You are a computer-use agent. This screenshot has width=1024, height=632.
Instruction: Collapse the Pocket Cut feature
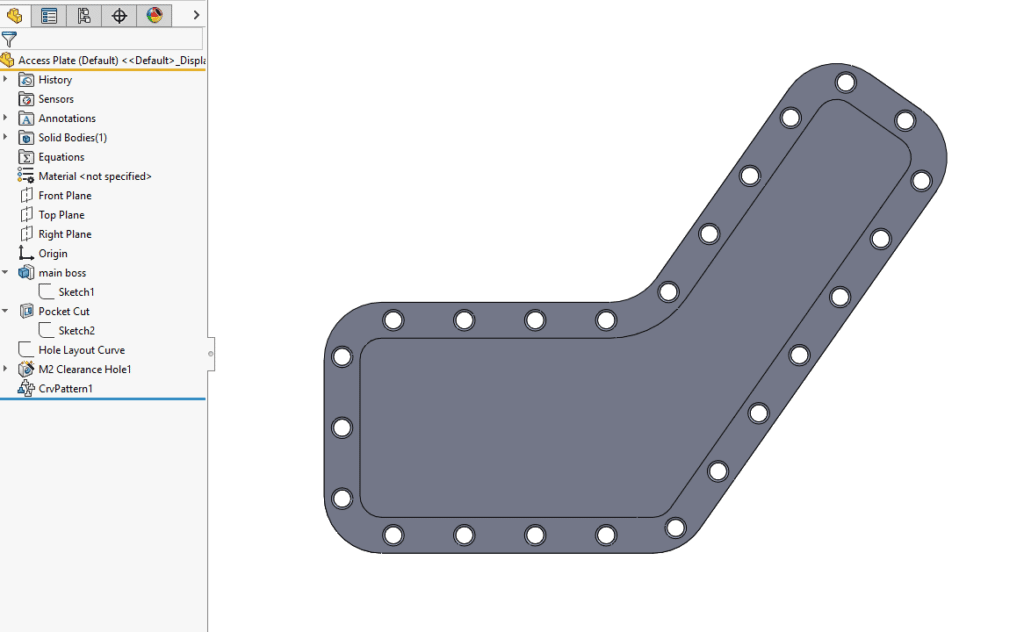[x=6, y=310]
